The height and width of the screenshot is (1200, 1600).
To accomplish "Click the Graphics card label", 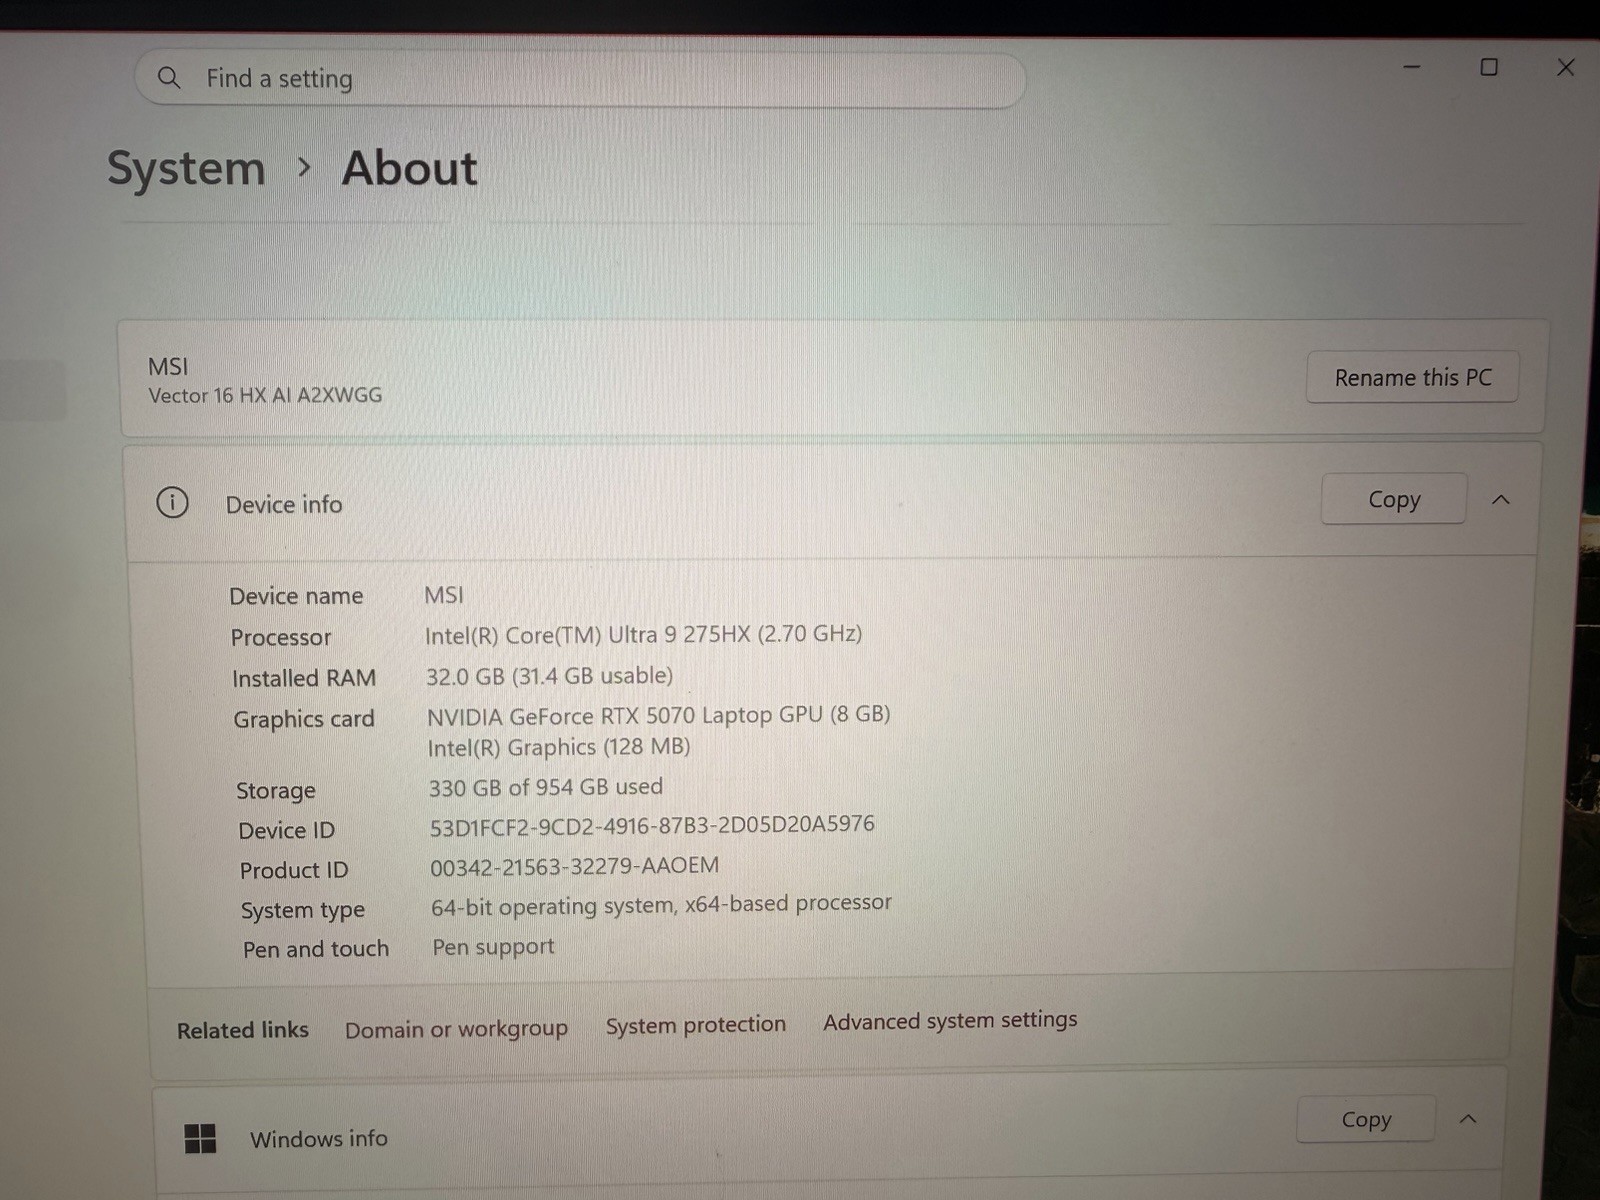I will pos(304,719).
